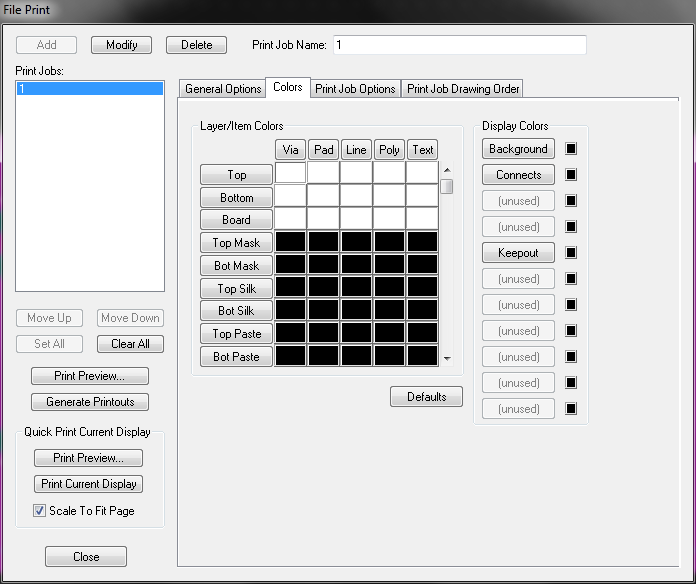Toggle Scale To Fit Page checkbox
696x584 pixels.
point(40,511)
